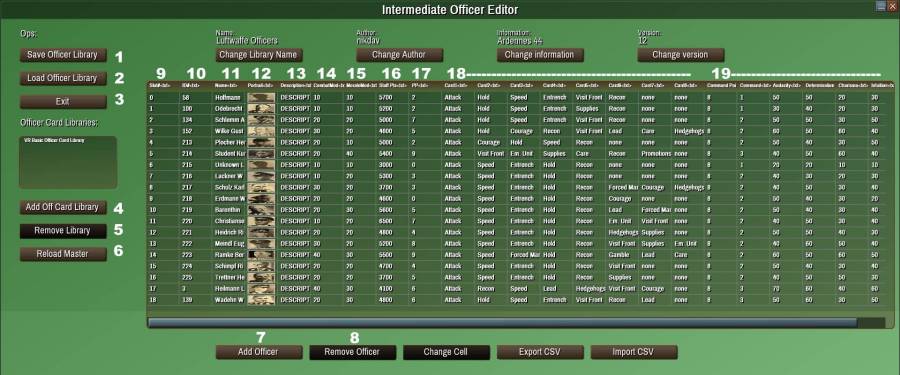Click Student Kur's portrait picture

261,154
